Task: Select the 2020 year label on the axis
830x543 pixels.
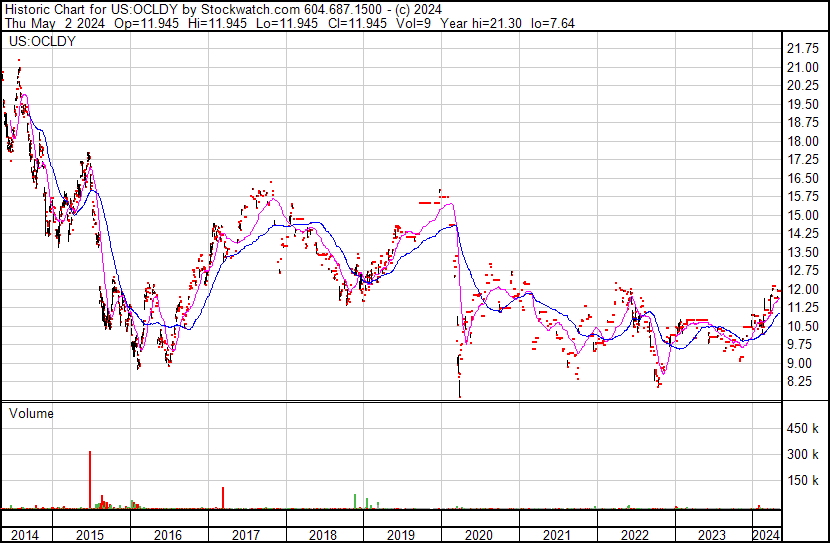Action: point(478,535)
